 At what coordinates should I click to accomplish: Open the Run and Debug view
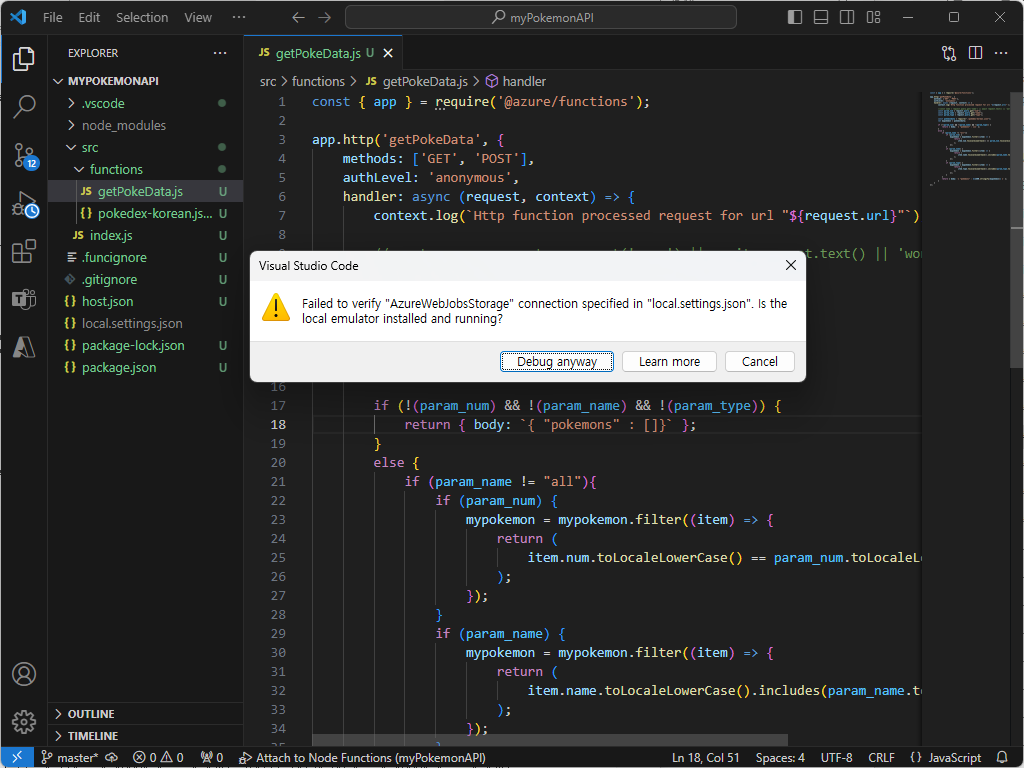[24, 204]
